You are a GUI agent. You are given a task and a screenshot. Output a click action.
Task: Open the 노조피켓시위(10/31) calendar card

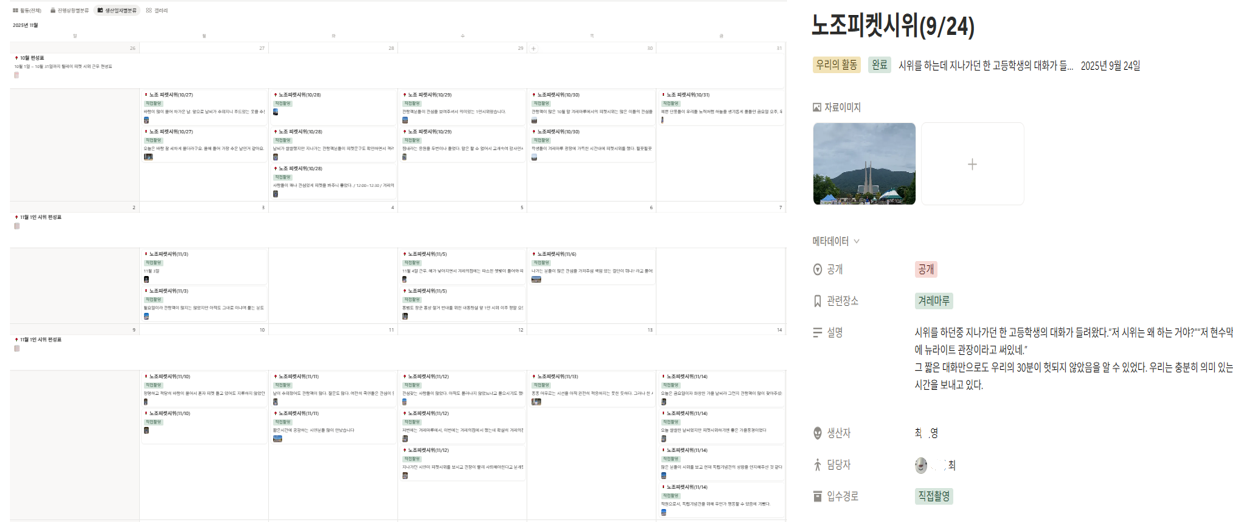(x=720, y=107)
